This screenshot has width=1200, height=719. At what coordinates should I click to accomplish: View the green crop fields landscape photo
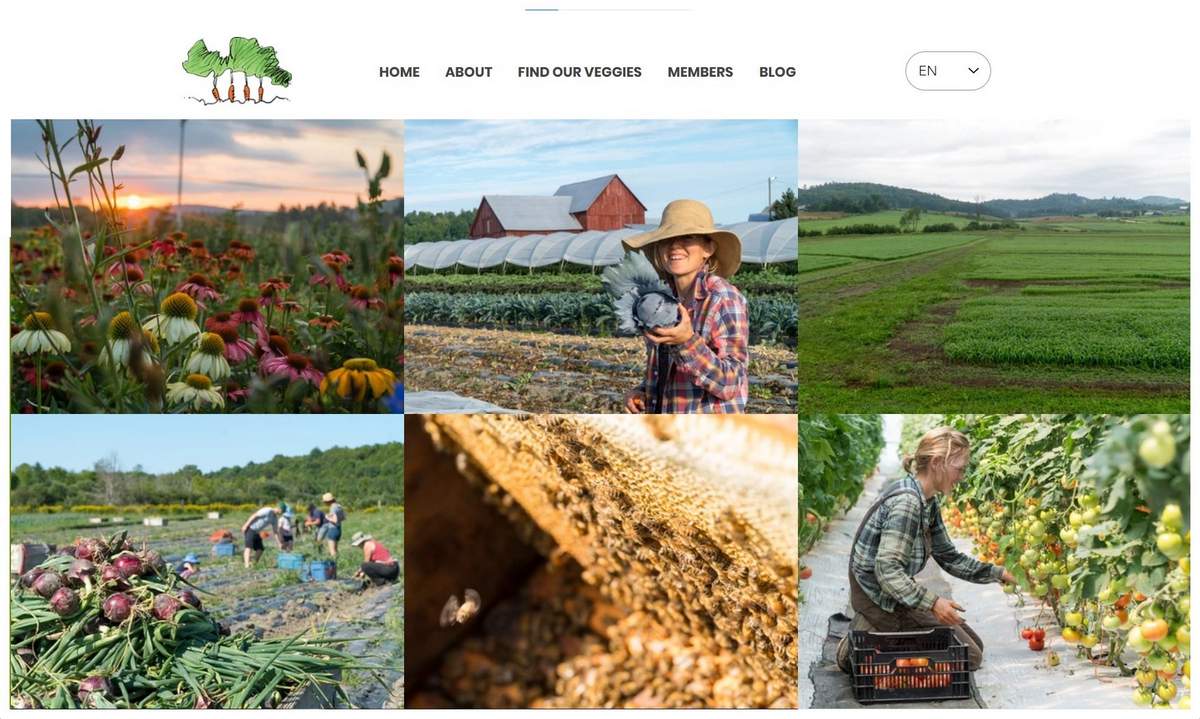[x=994, y=267]
